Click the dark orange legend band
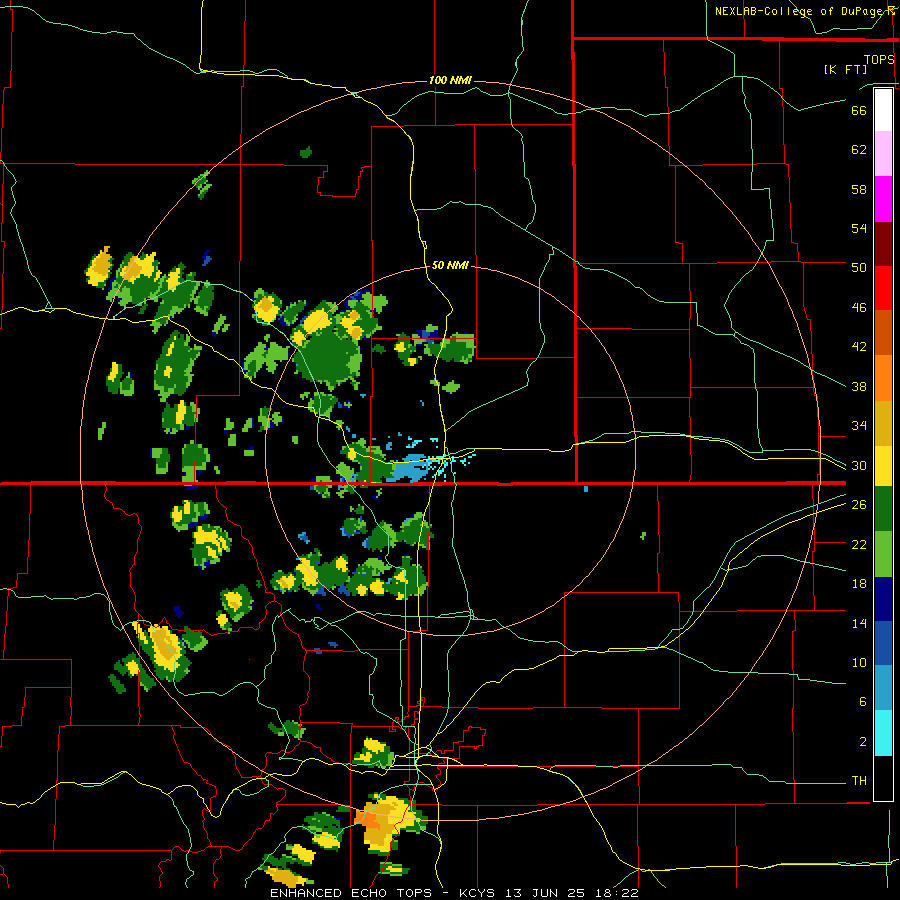Viewport: 900px width, 900px height. pyautogui.click(x=883, y=332)
